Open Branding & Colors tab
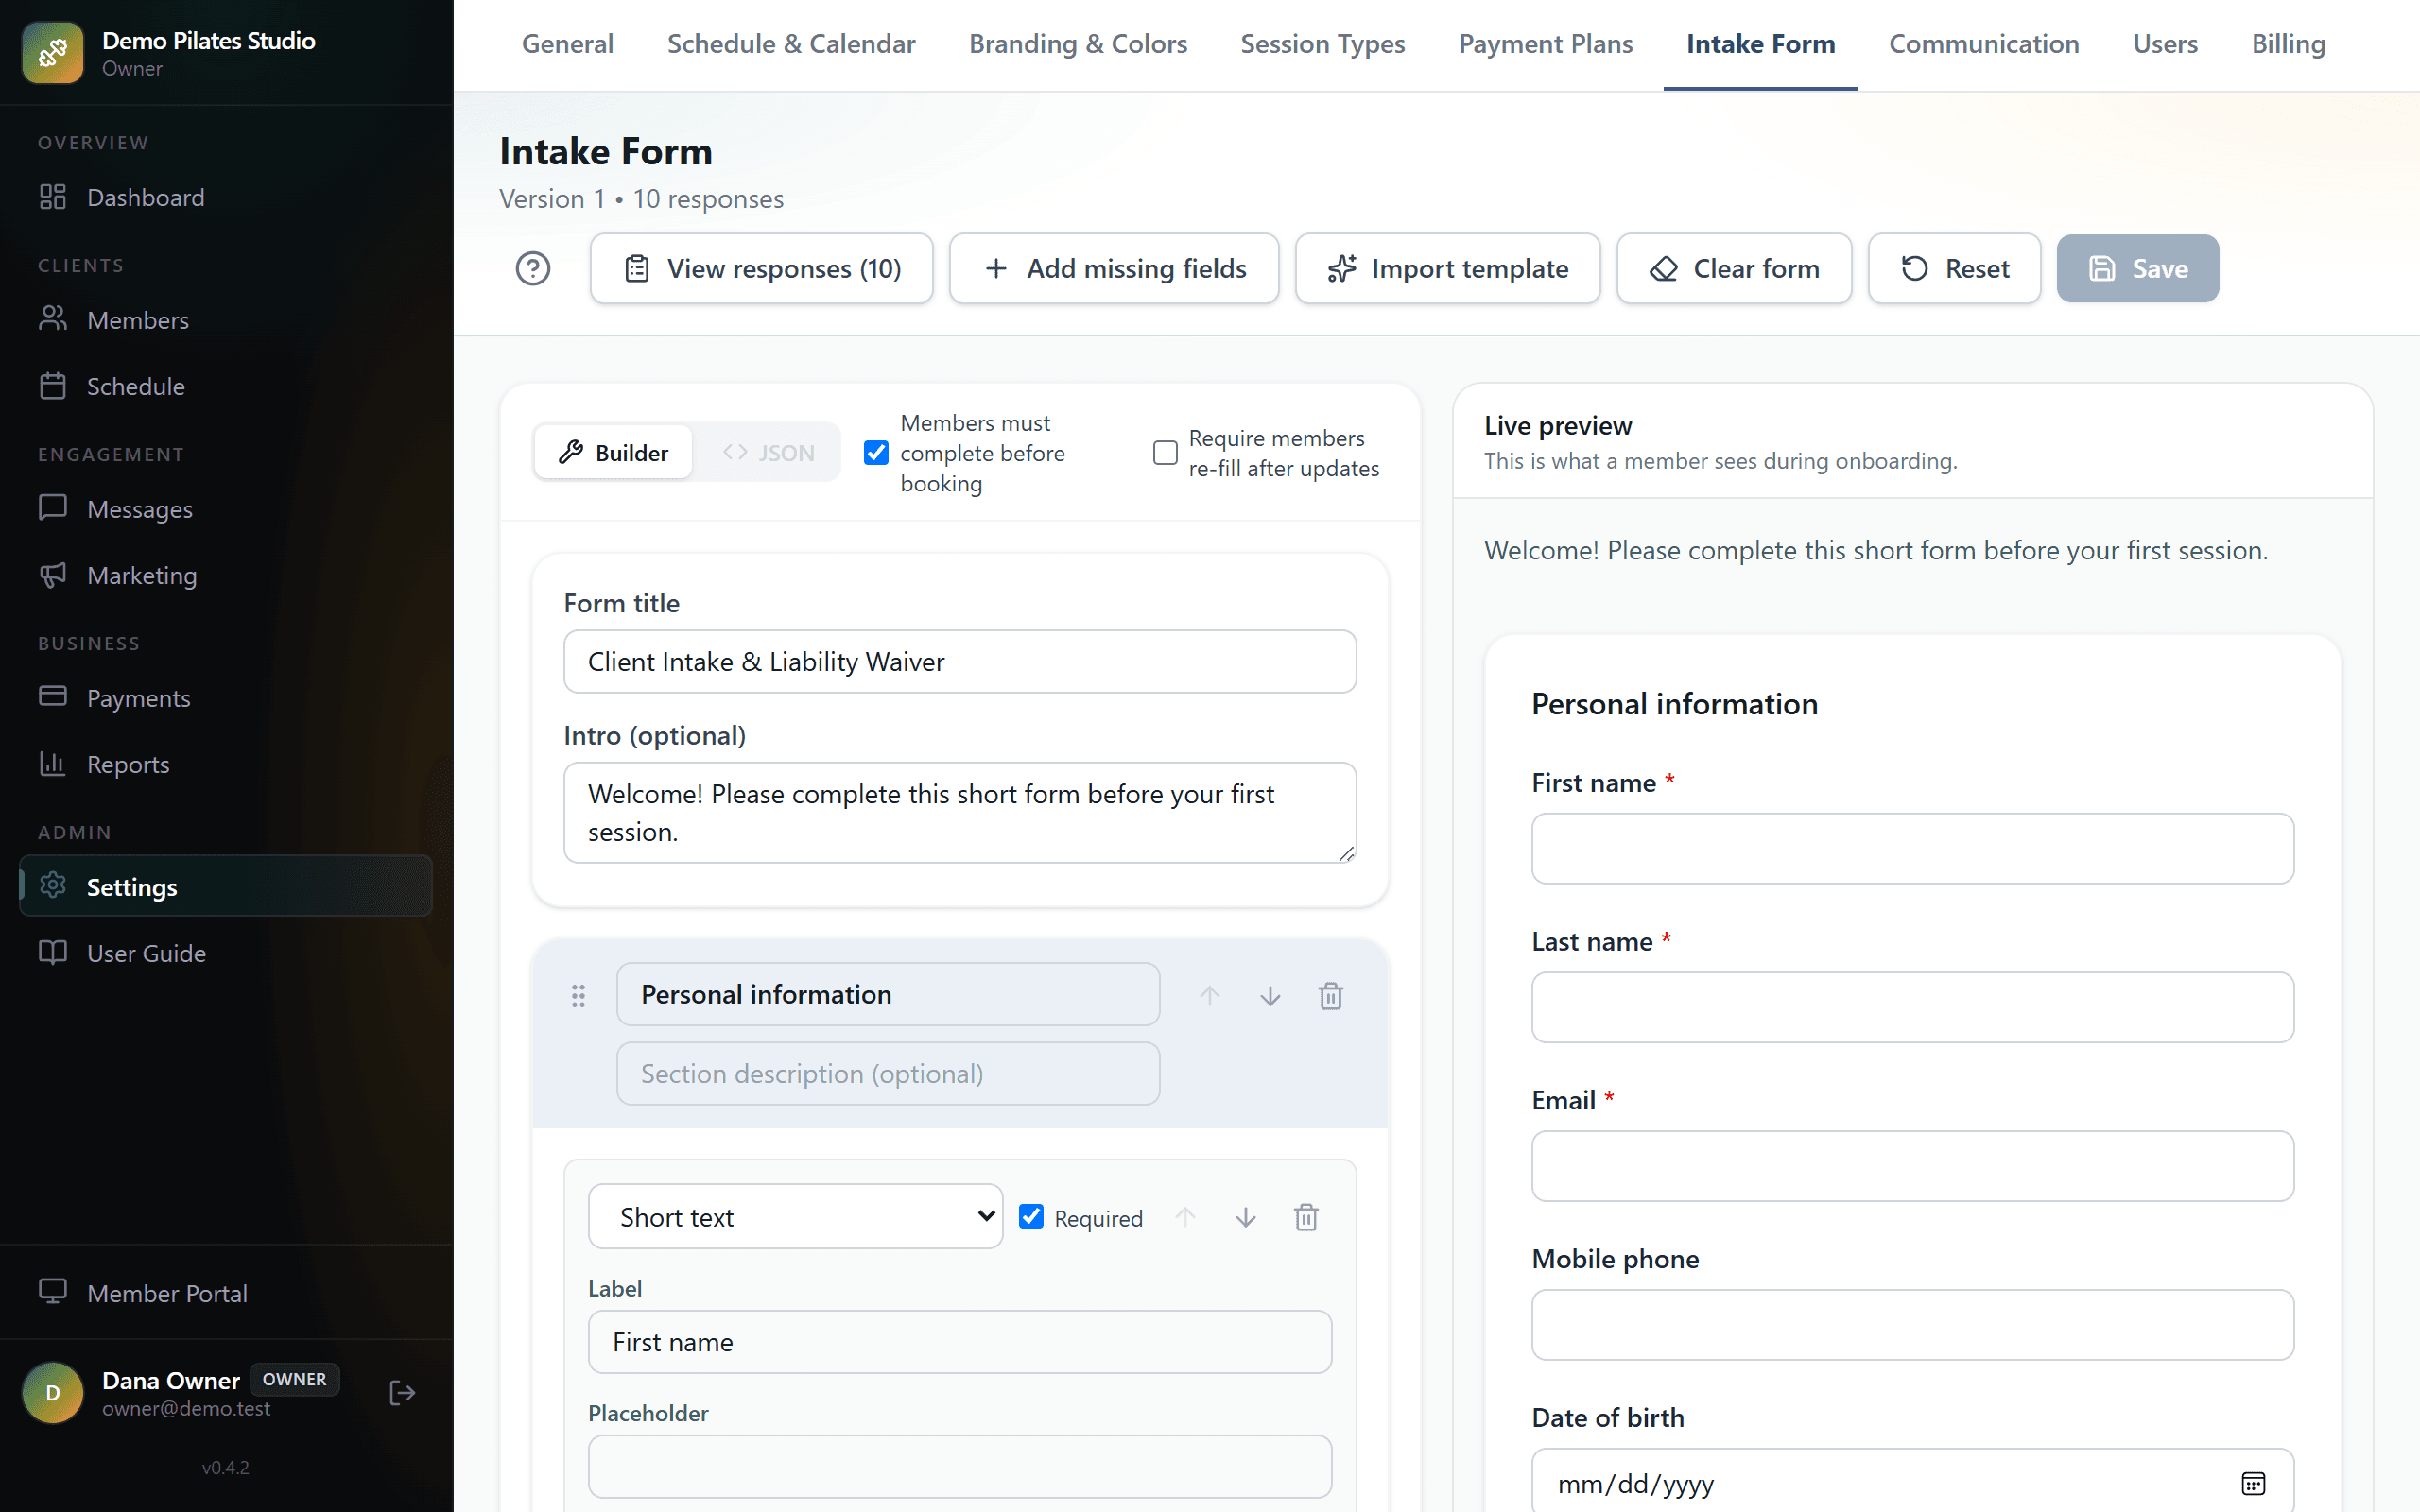The height and width of the screenshot is (1512, 2420). [1078, 44]
